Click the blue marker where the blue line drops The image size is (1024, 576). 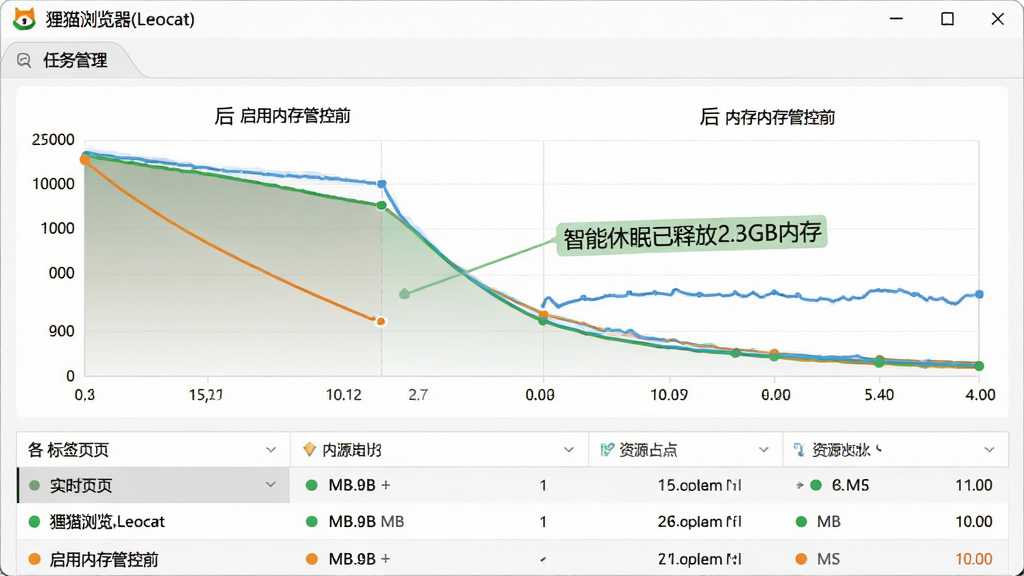pos(382,184)
